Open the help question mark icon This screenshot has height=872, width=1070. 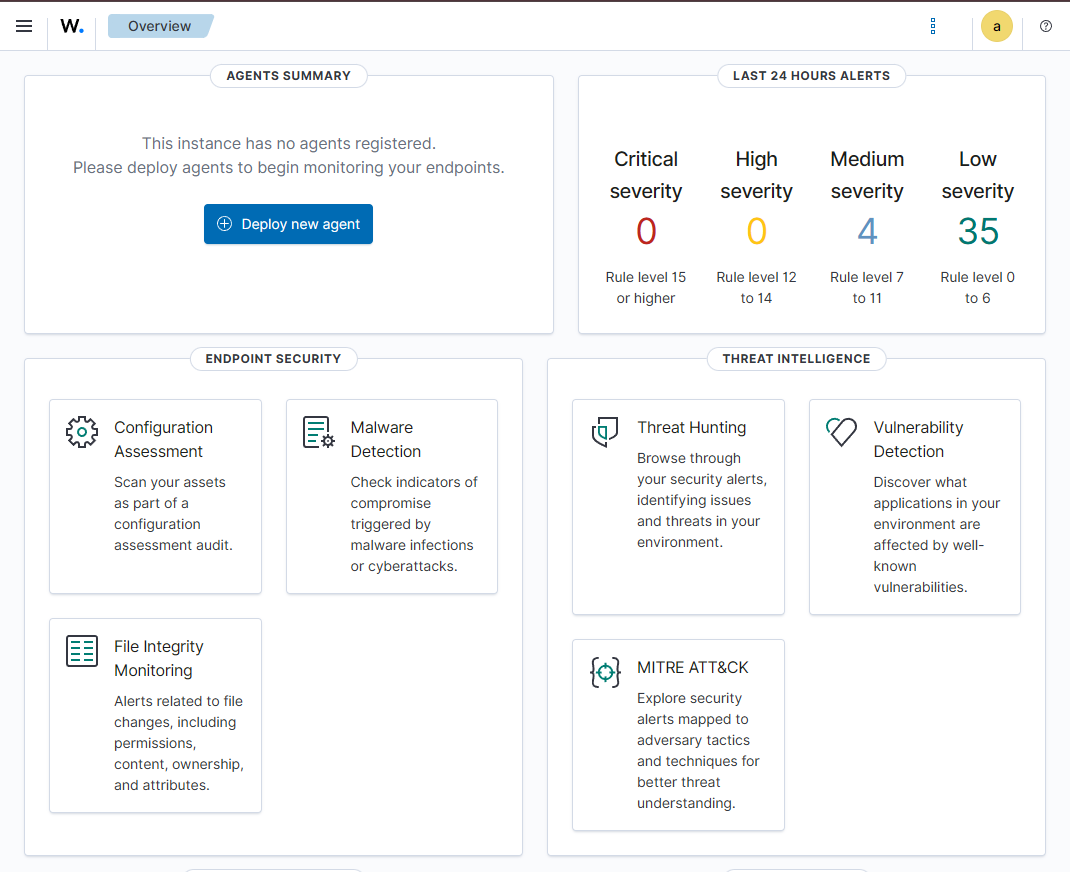click(x=1046, y=26)
